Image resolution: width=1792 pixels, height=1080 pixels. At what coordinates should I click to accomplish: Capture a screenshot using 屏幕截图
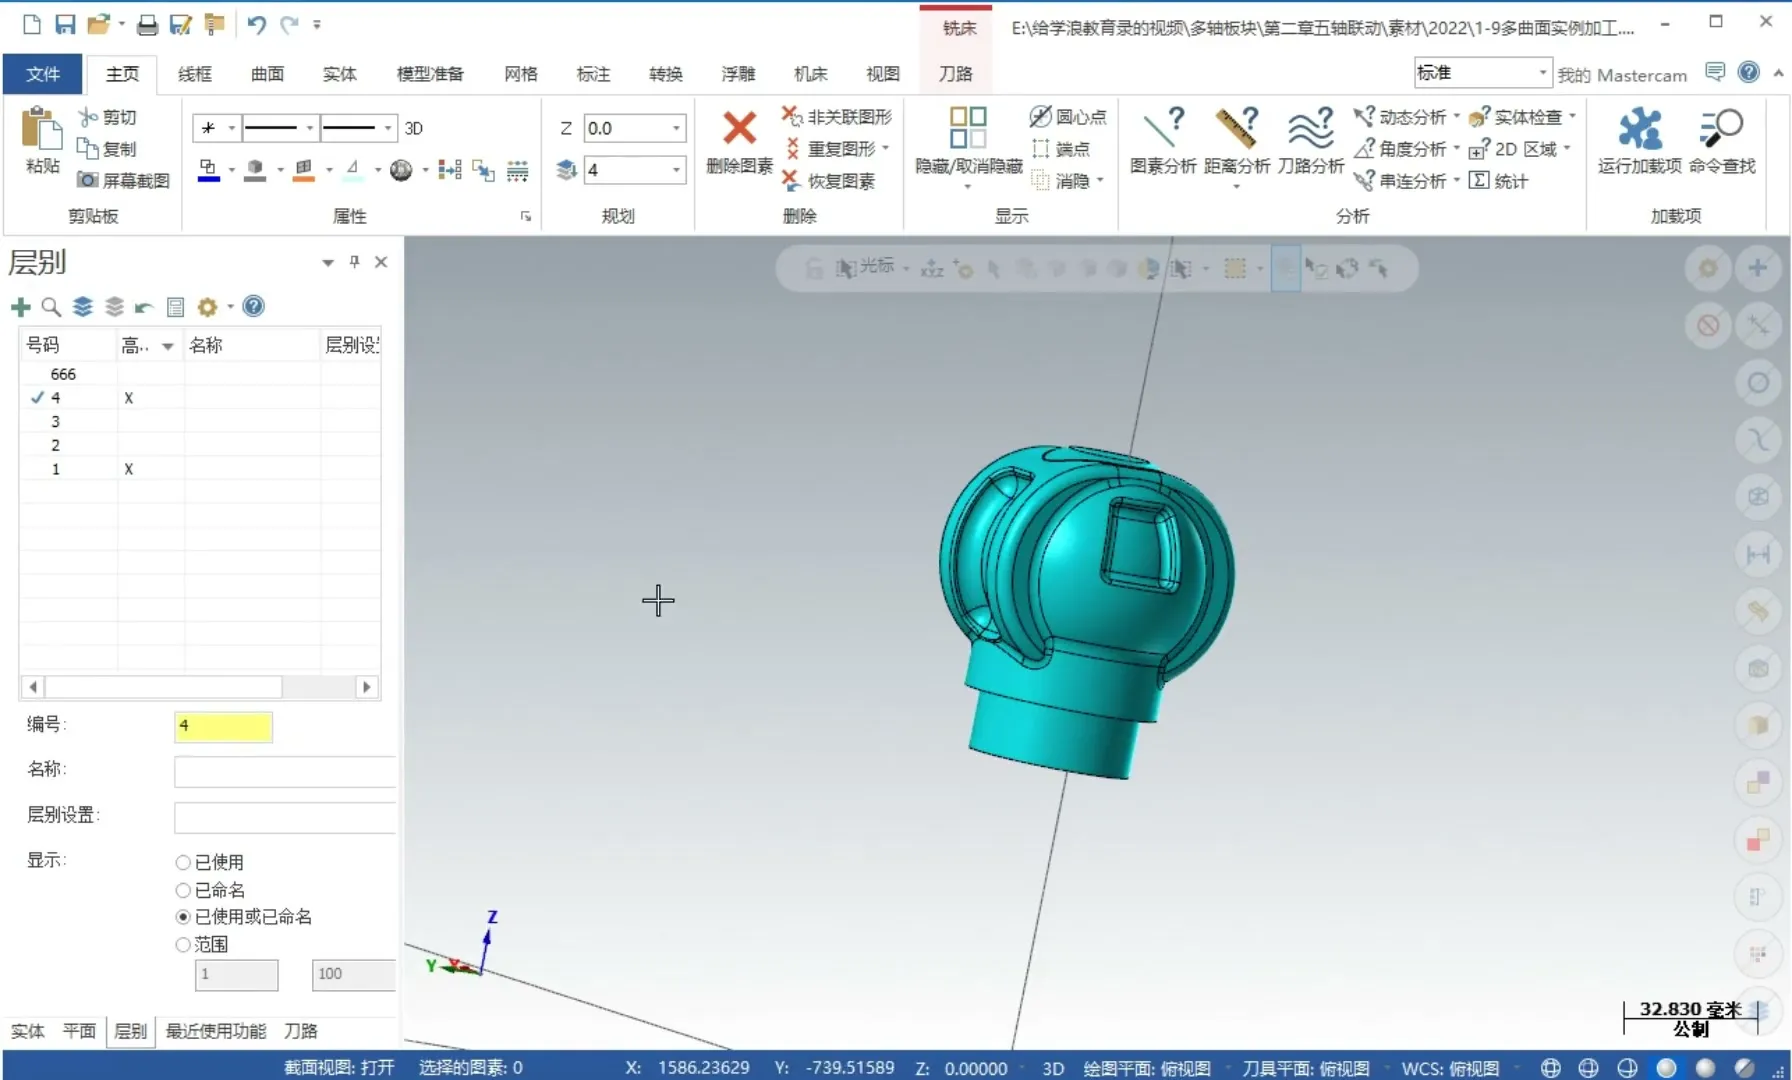tap(123, 181)
